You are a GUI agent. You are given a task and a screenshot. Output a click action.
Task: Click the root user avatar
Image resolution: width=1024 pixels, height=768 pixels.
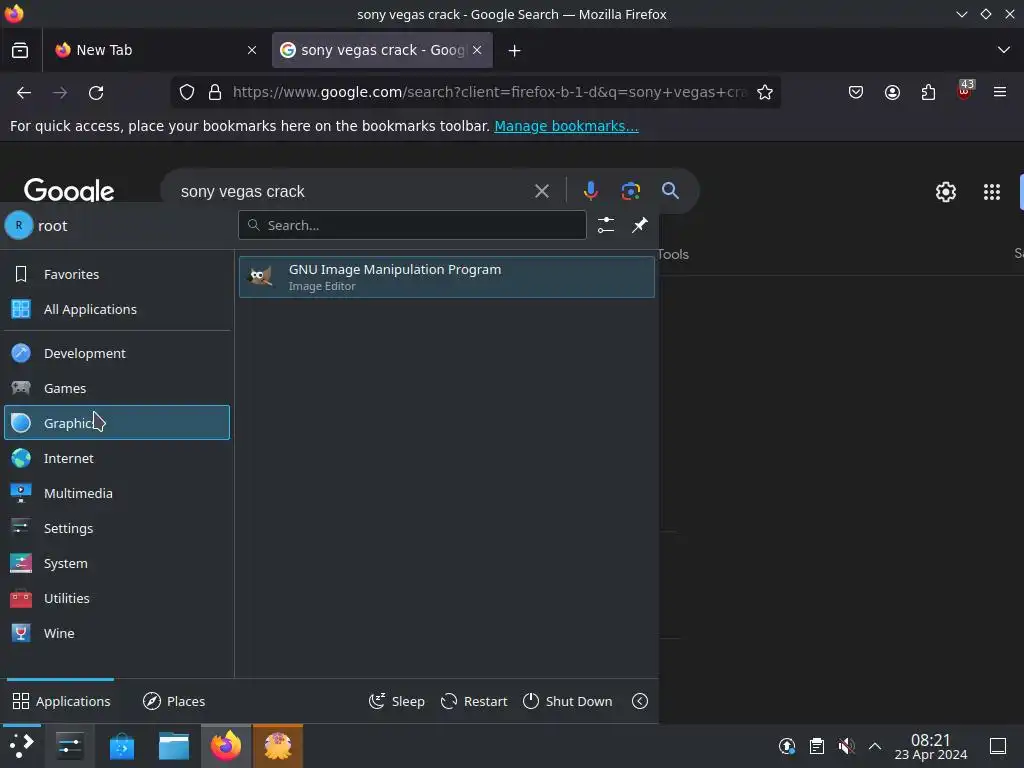pos(19,226)
